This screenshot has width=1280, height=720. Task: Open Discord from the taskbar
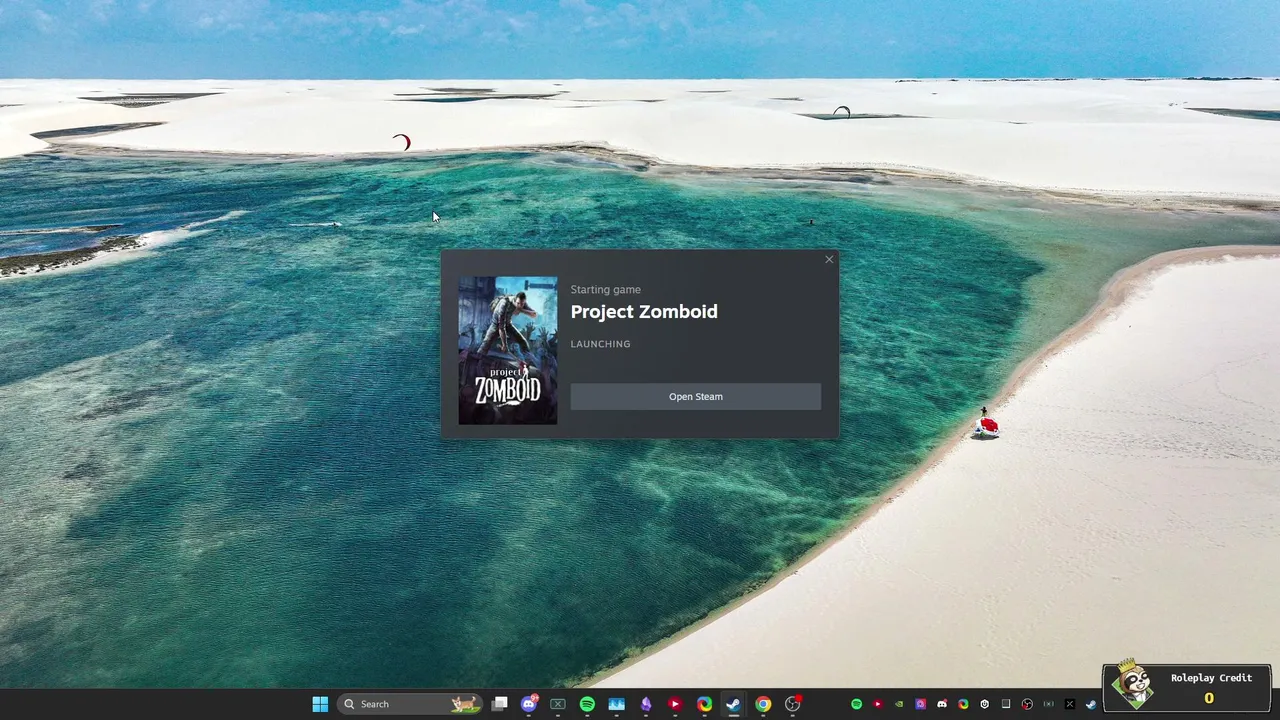529,704
